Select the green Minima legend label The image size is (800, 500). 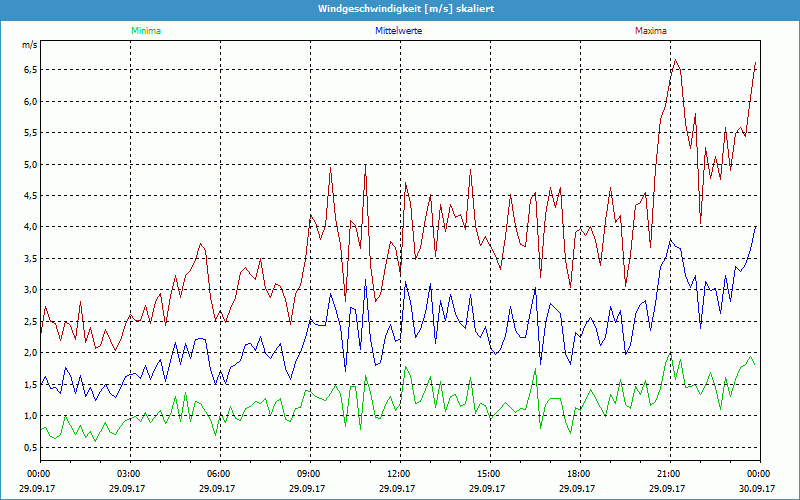[x=146, y=31]
